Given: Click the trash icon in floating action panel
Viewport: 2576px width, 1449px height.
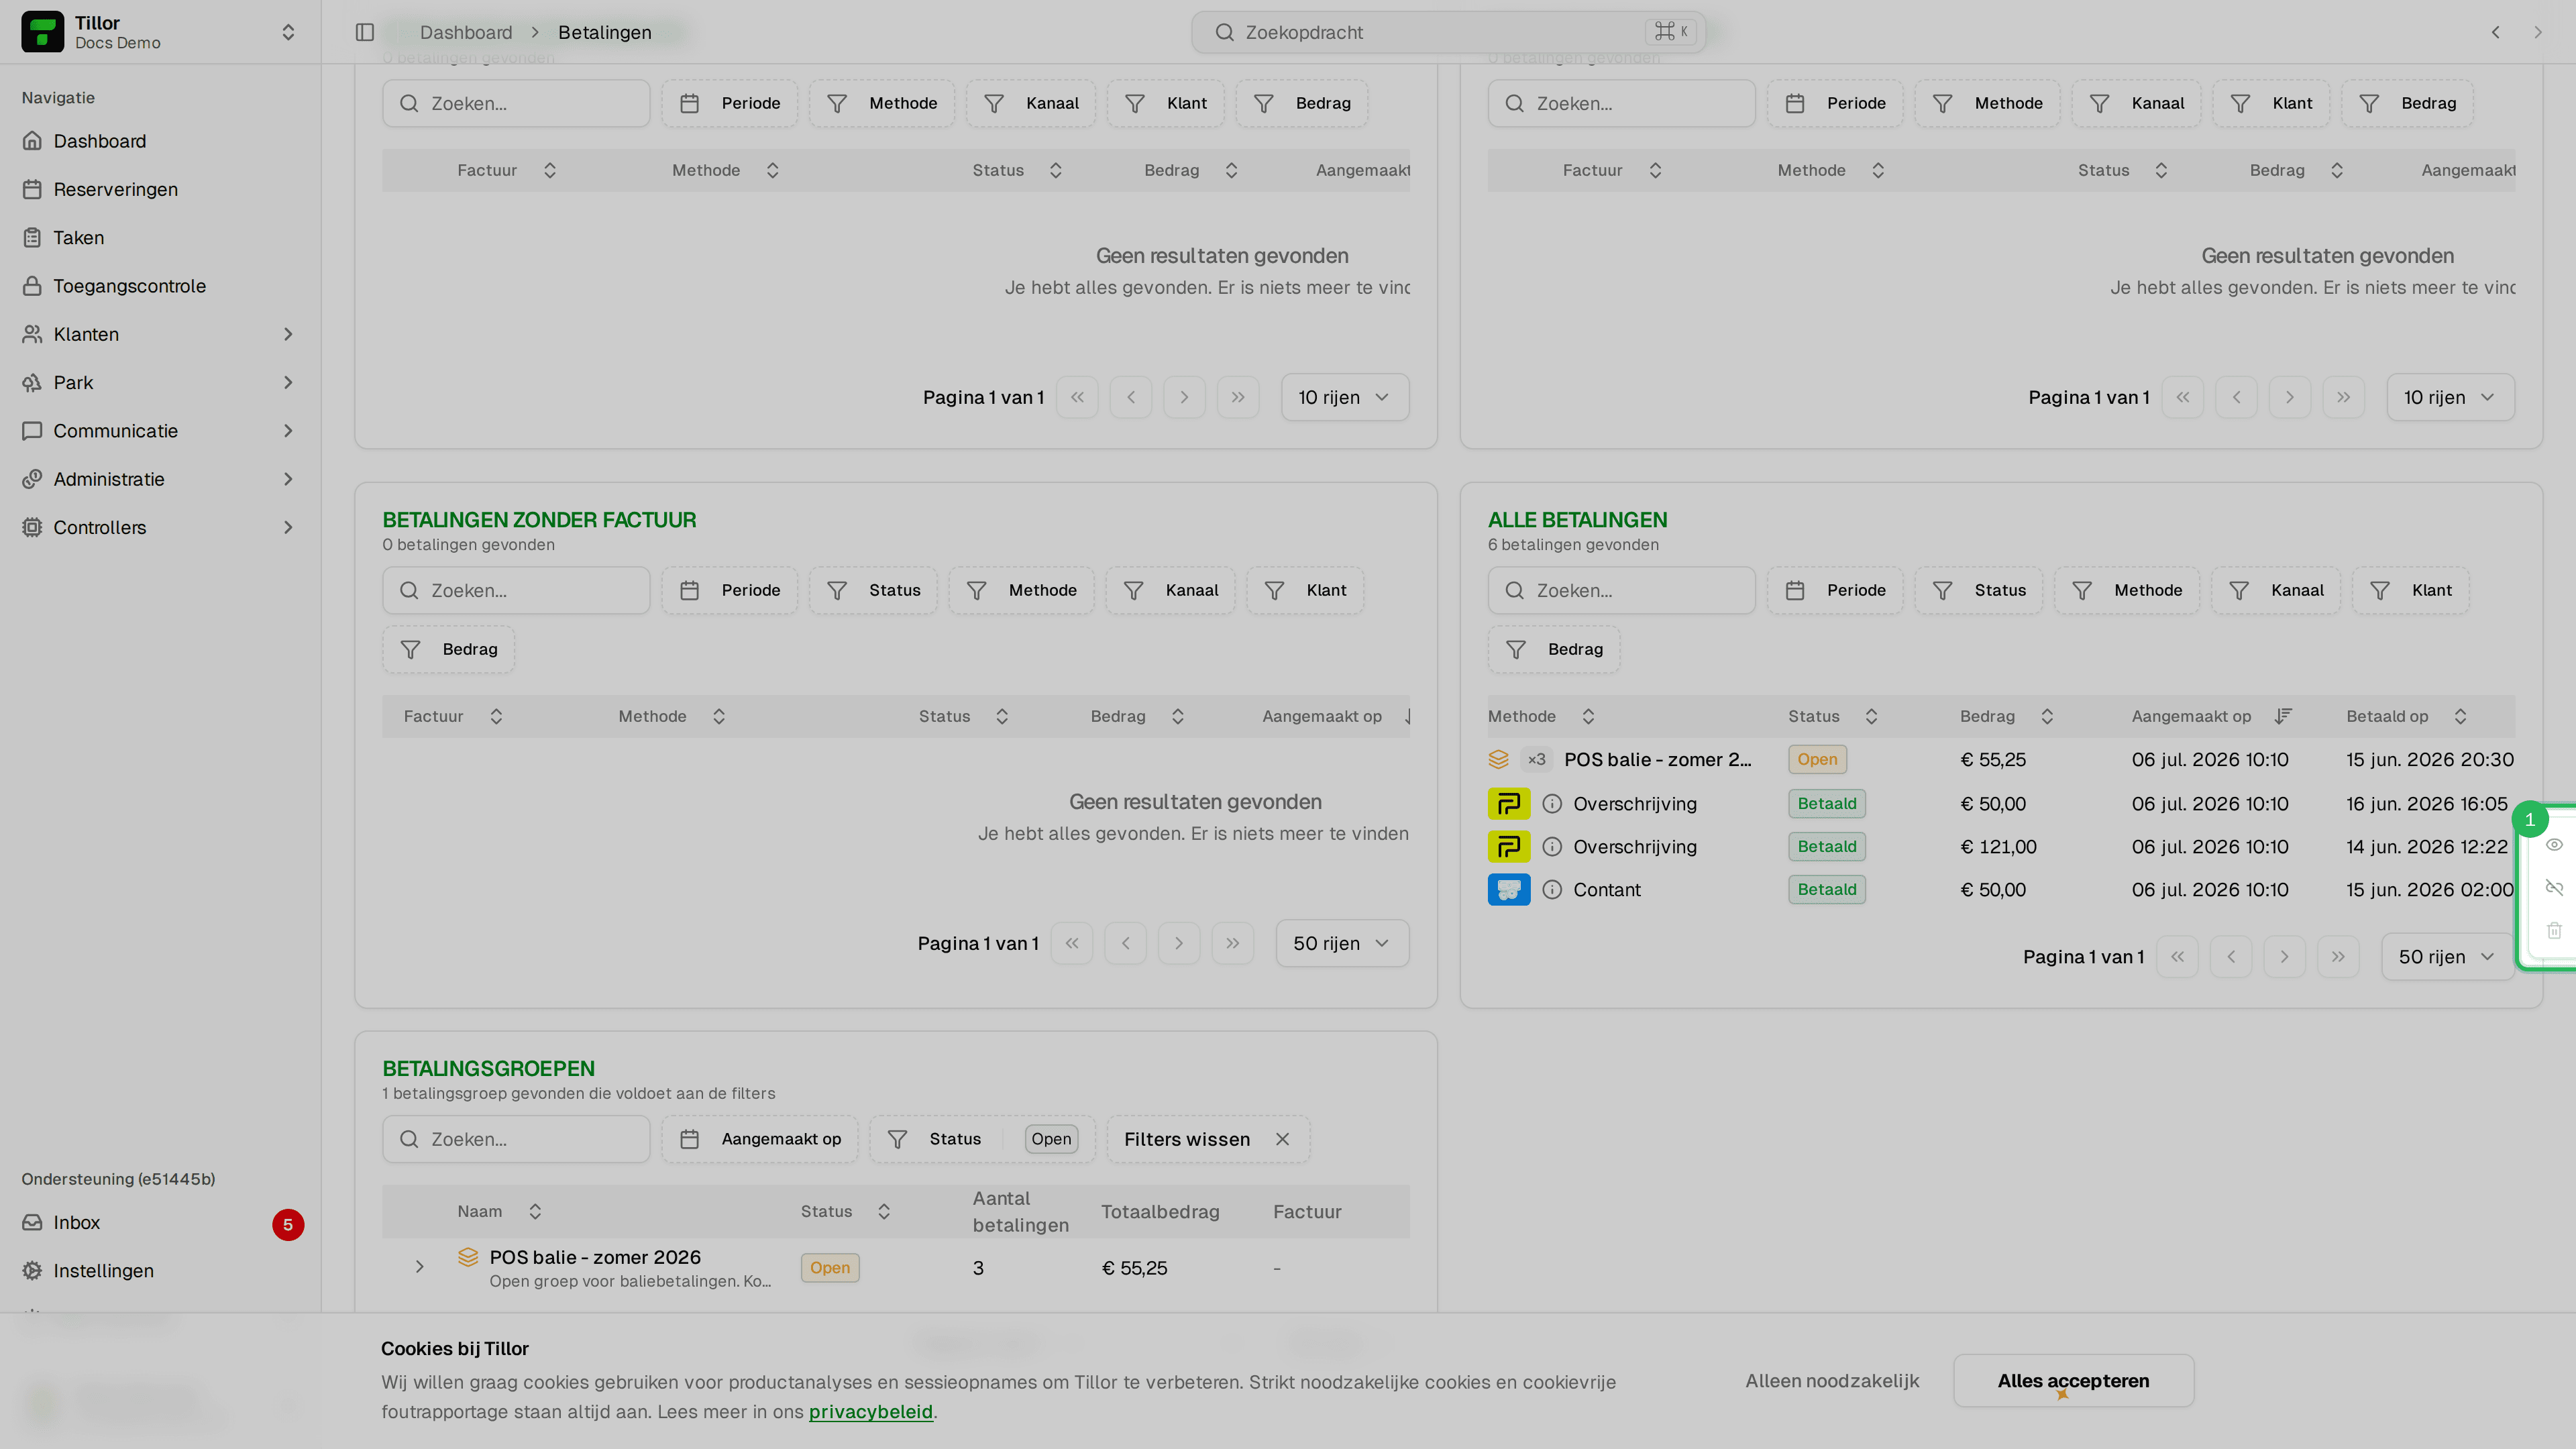Looking at the screenshot, I should click(x=2554, y=931).
